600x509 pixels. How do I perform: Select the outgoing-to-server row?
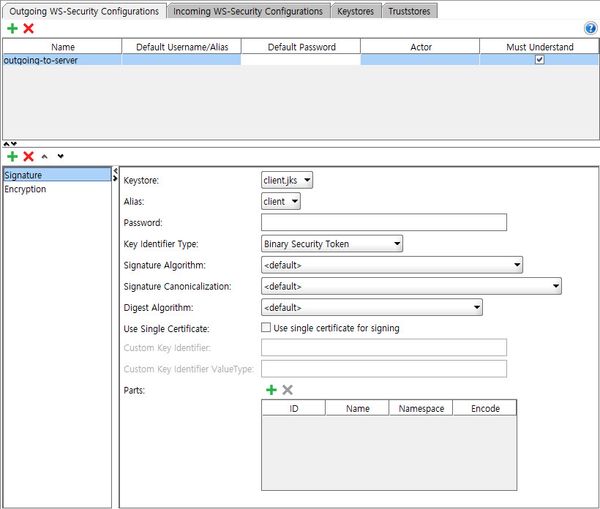pos(62,60)
